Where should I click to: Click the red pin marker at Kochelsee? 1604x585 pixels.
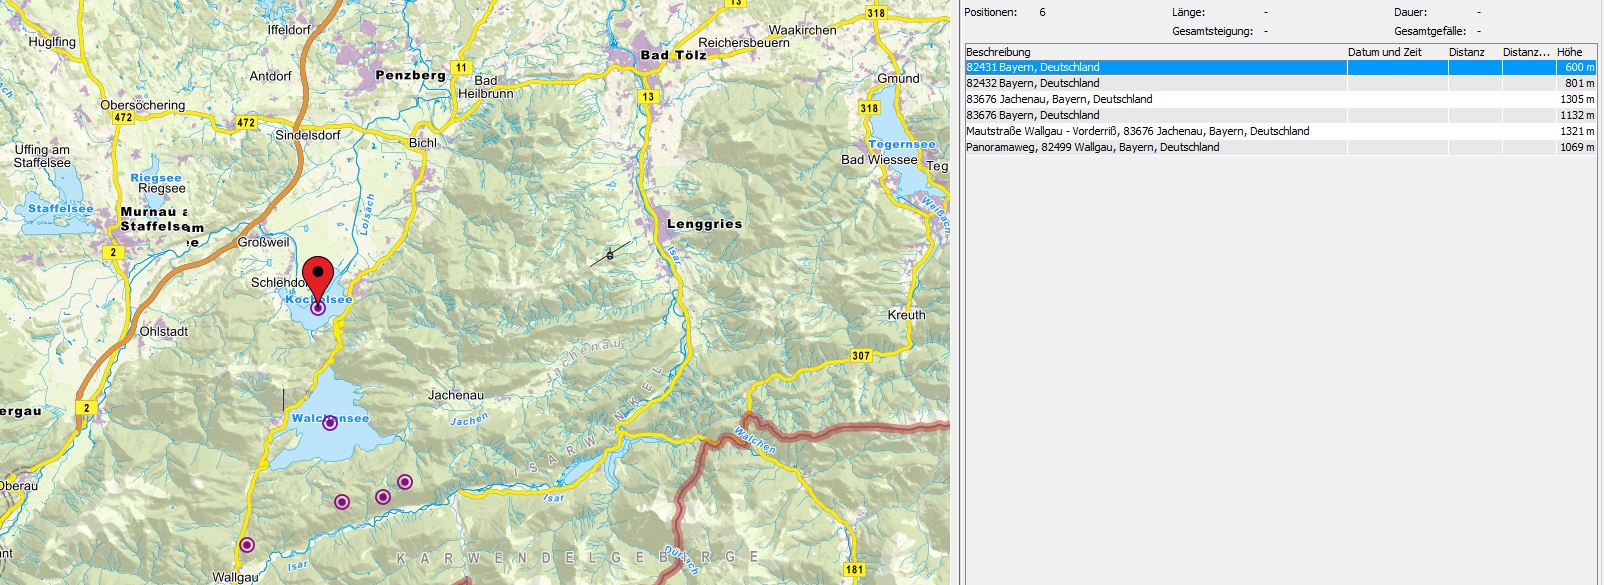tap(318, 274)
